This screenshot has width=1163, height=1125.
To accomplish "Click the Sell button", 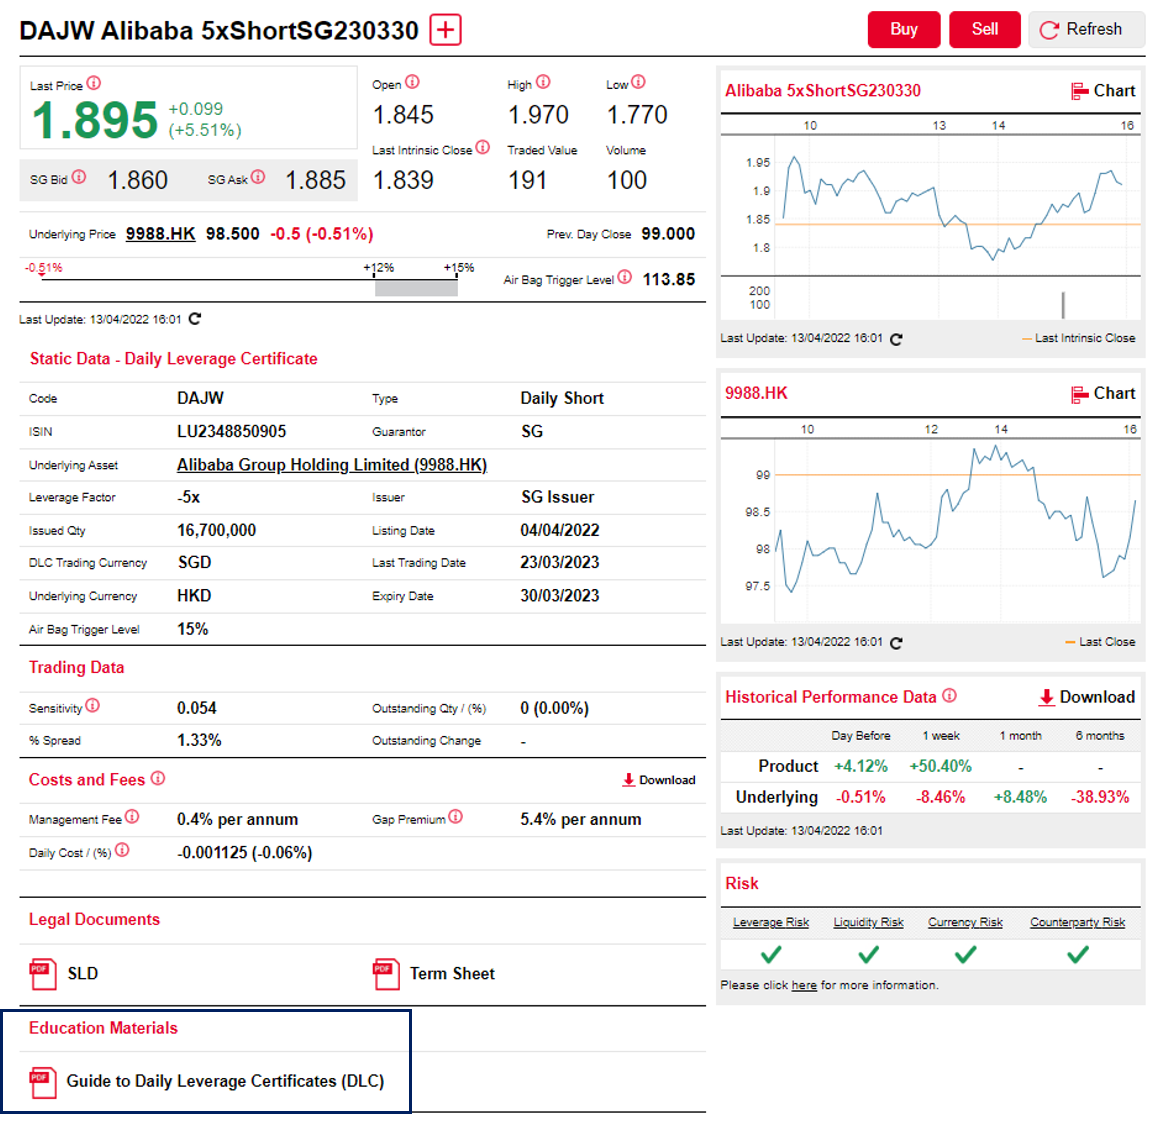I will click(x=985, y=30).
